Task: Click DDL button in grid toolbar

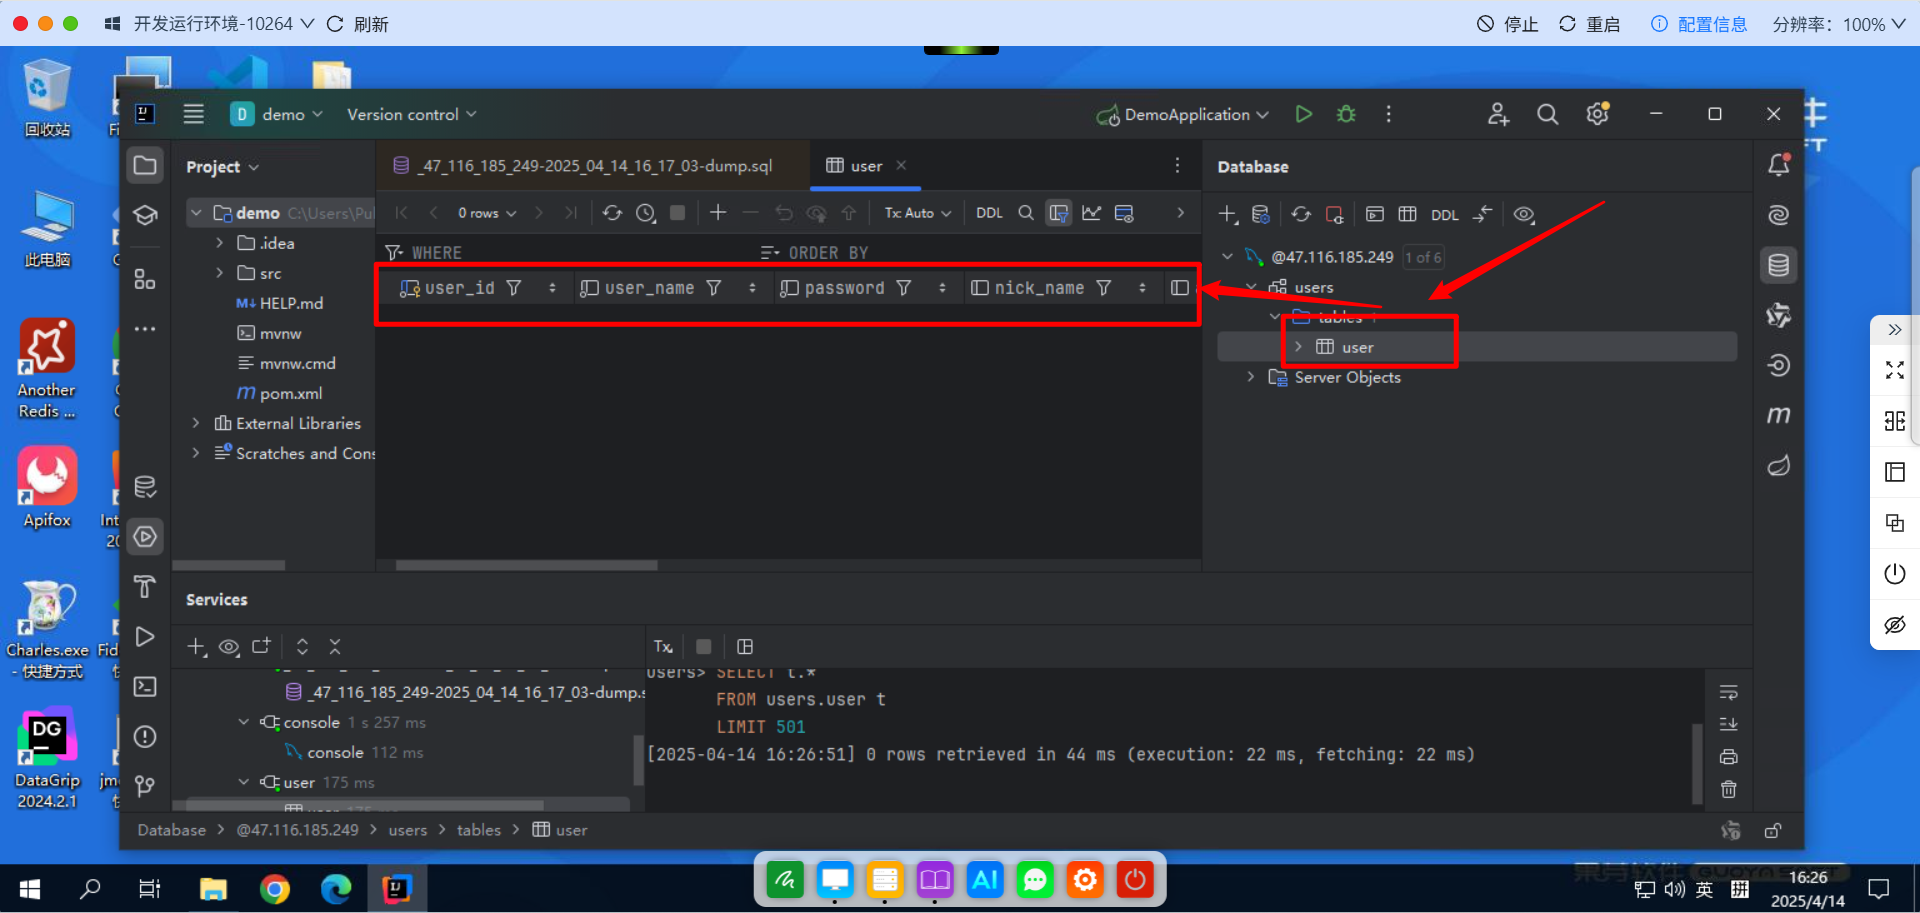Action: tap(989, 213)
